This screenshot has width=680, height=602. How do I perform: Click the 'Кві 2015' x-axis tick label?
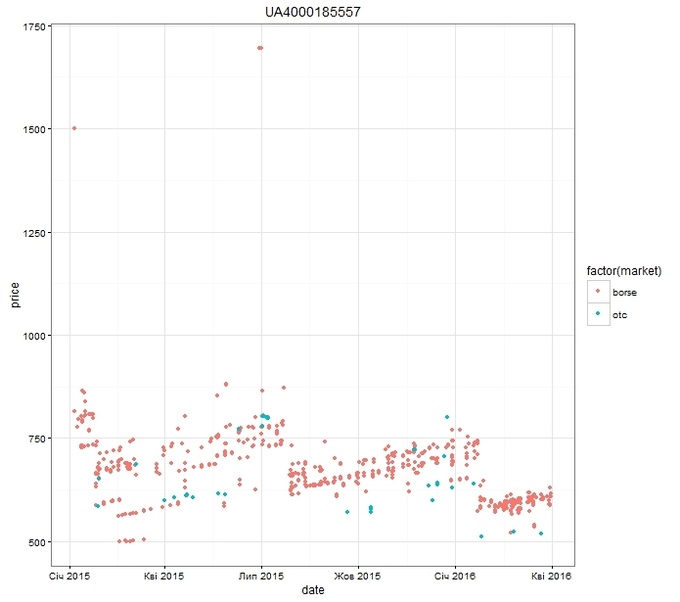(x=164, y=576)
